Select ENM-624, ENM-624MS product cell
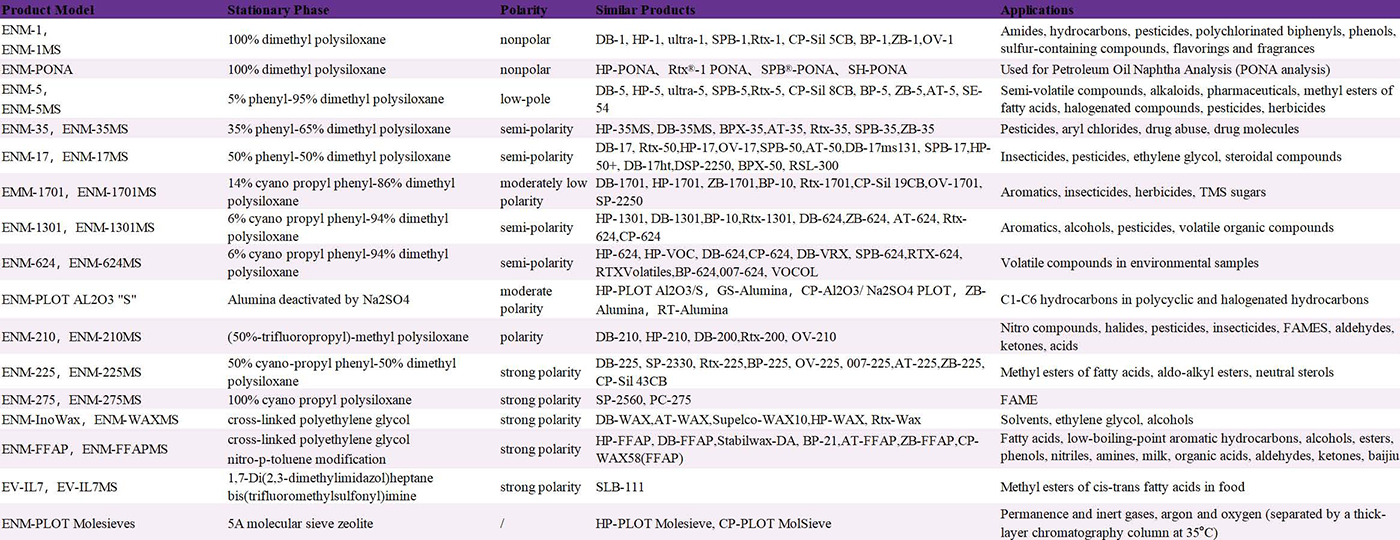 click(71, 263)
